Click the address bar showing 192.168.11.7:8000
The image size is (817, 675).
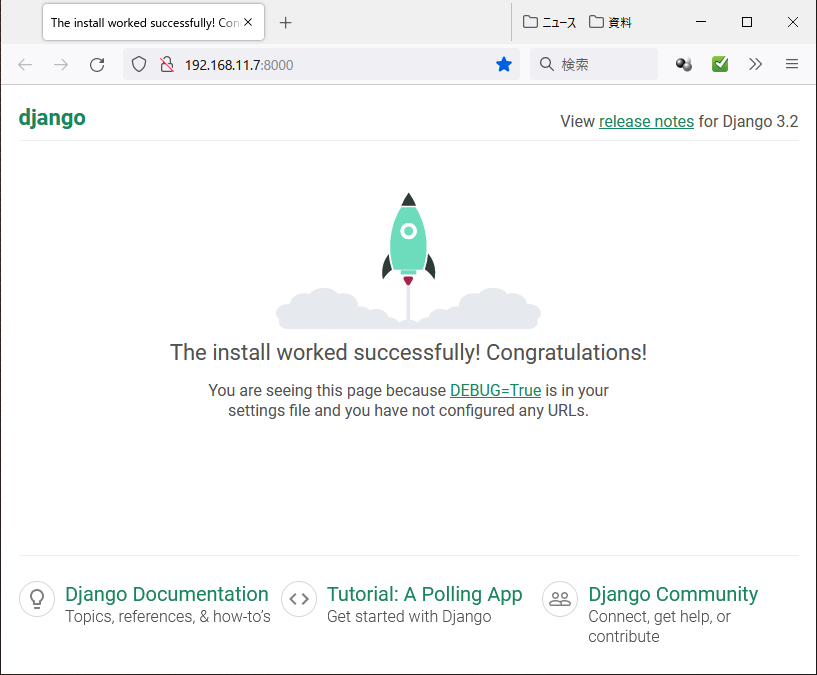coord(321,65)
